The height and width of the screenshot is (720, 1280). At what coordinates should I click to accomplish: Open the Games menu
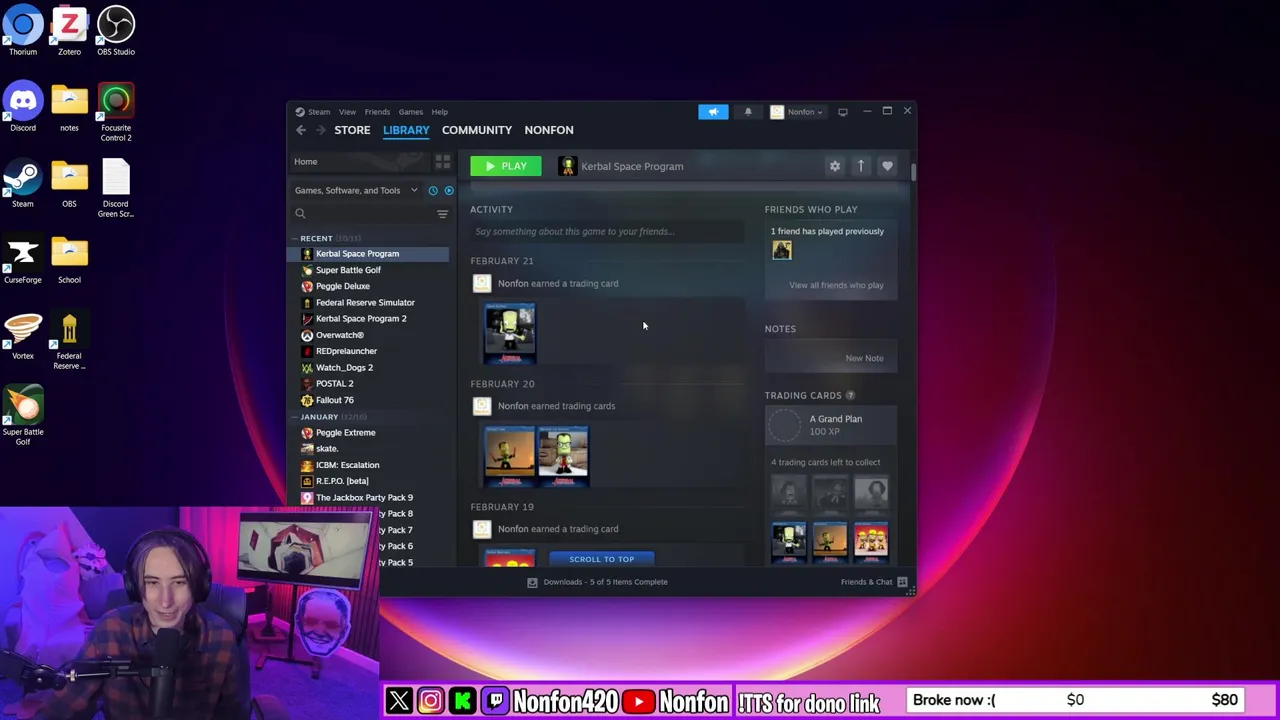click(x=411, y=112)
